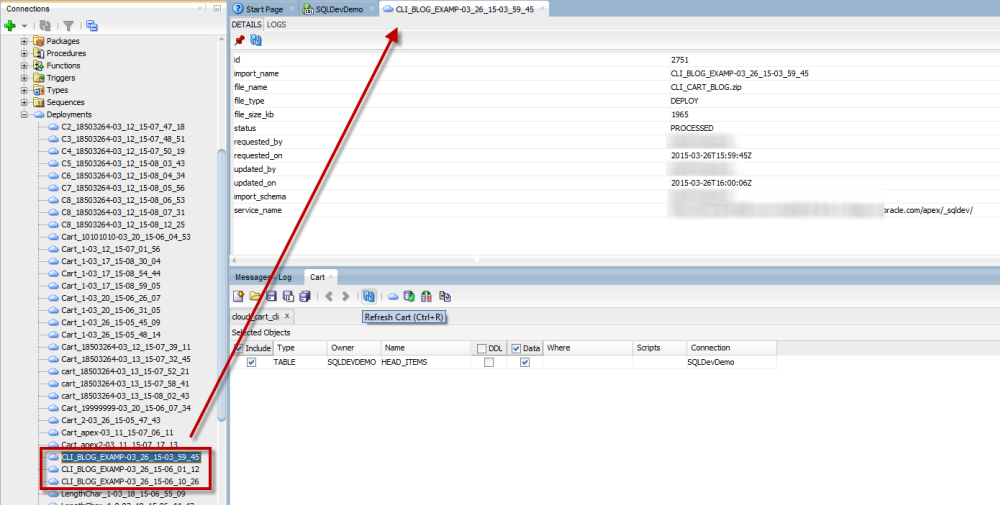
Task: Open the New Connection dropdown arrow
Action: click(x=24, y=26)
